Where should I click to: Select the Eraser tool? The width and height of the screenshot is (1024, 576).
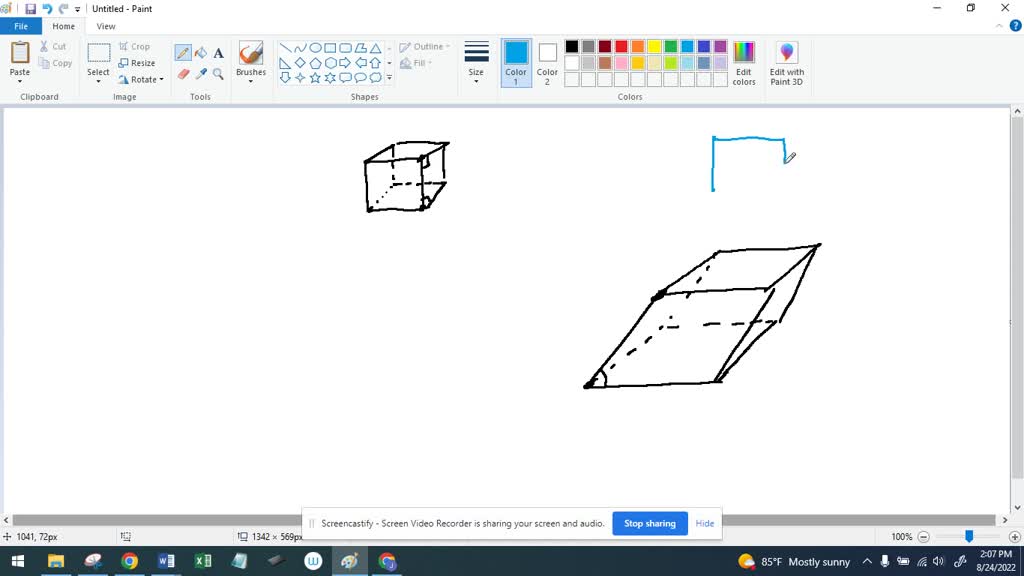click(184, 72)
